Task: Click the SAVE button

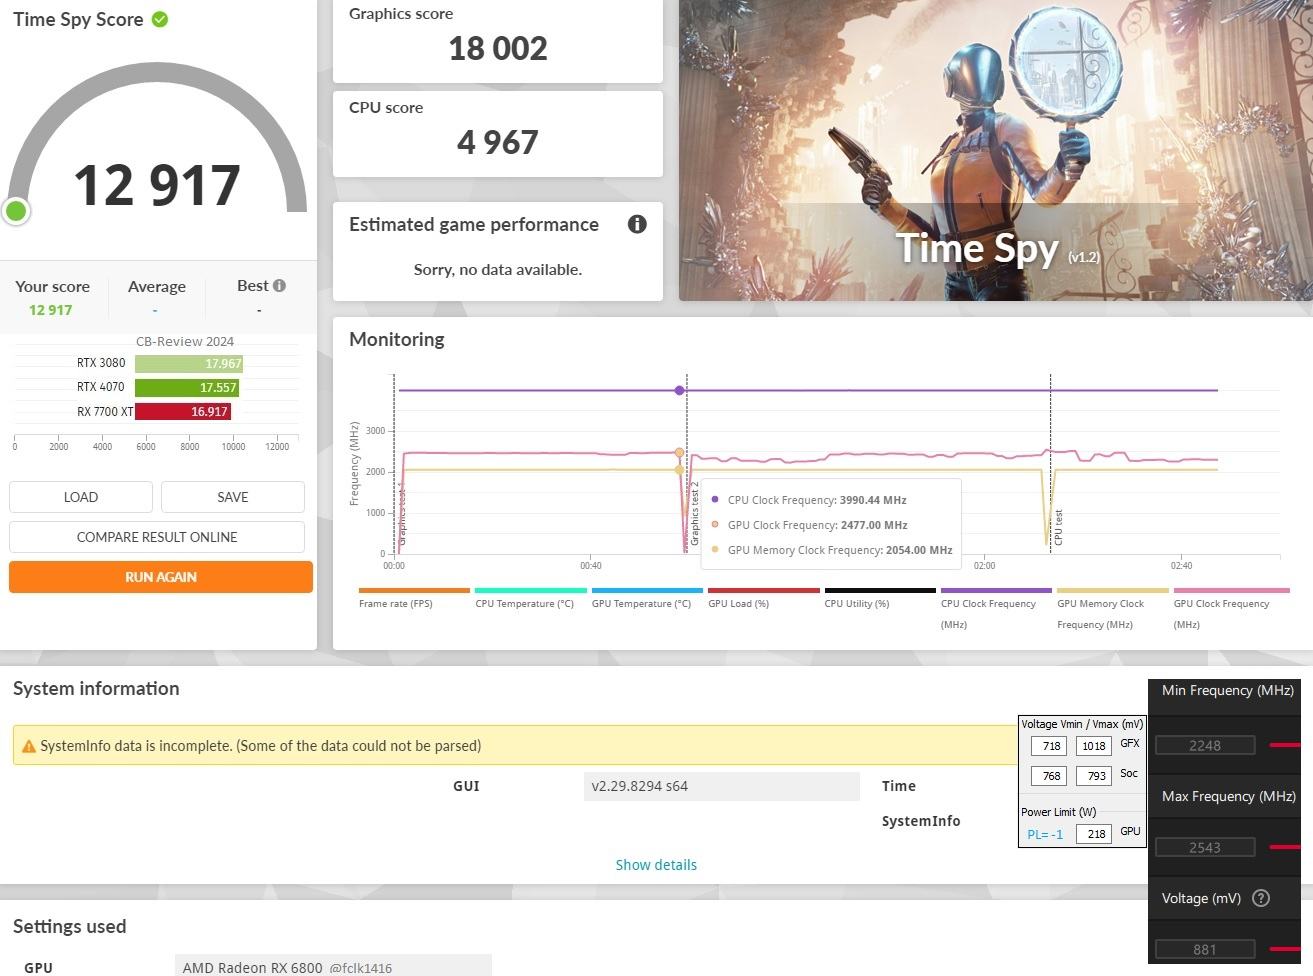Action: point(233,497)
